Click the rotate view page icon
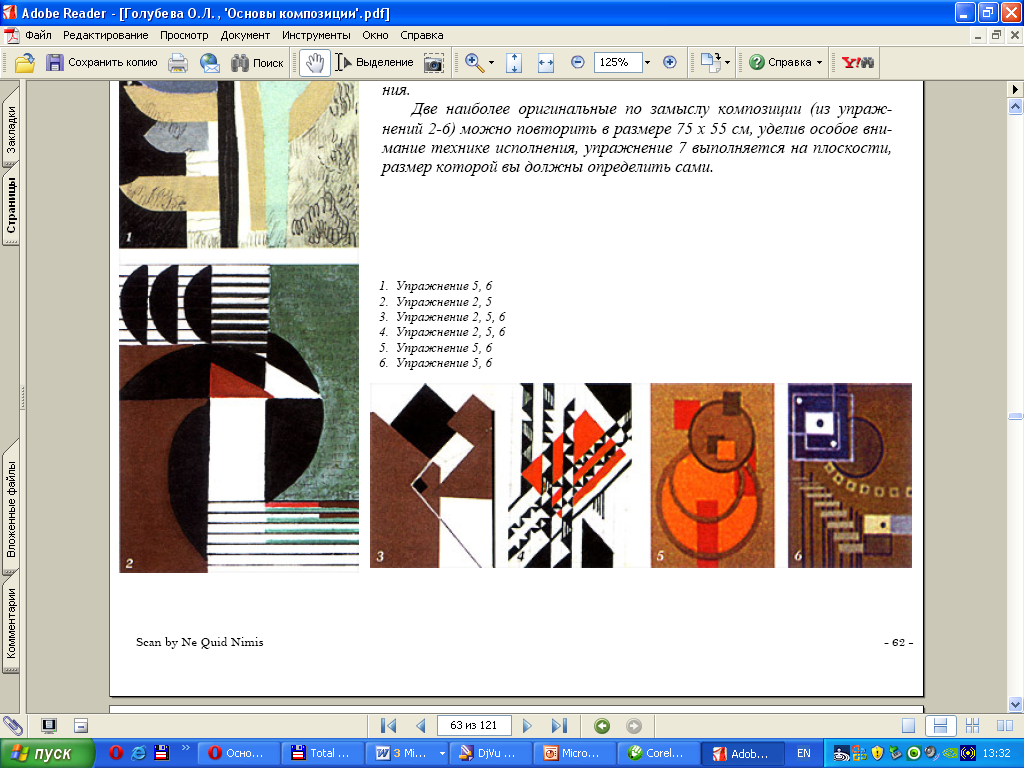The width and height of the screenshot is (1024, 768). (x=710, y=62)
